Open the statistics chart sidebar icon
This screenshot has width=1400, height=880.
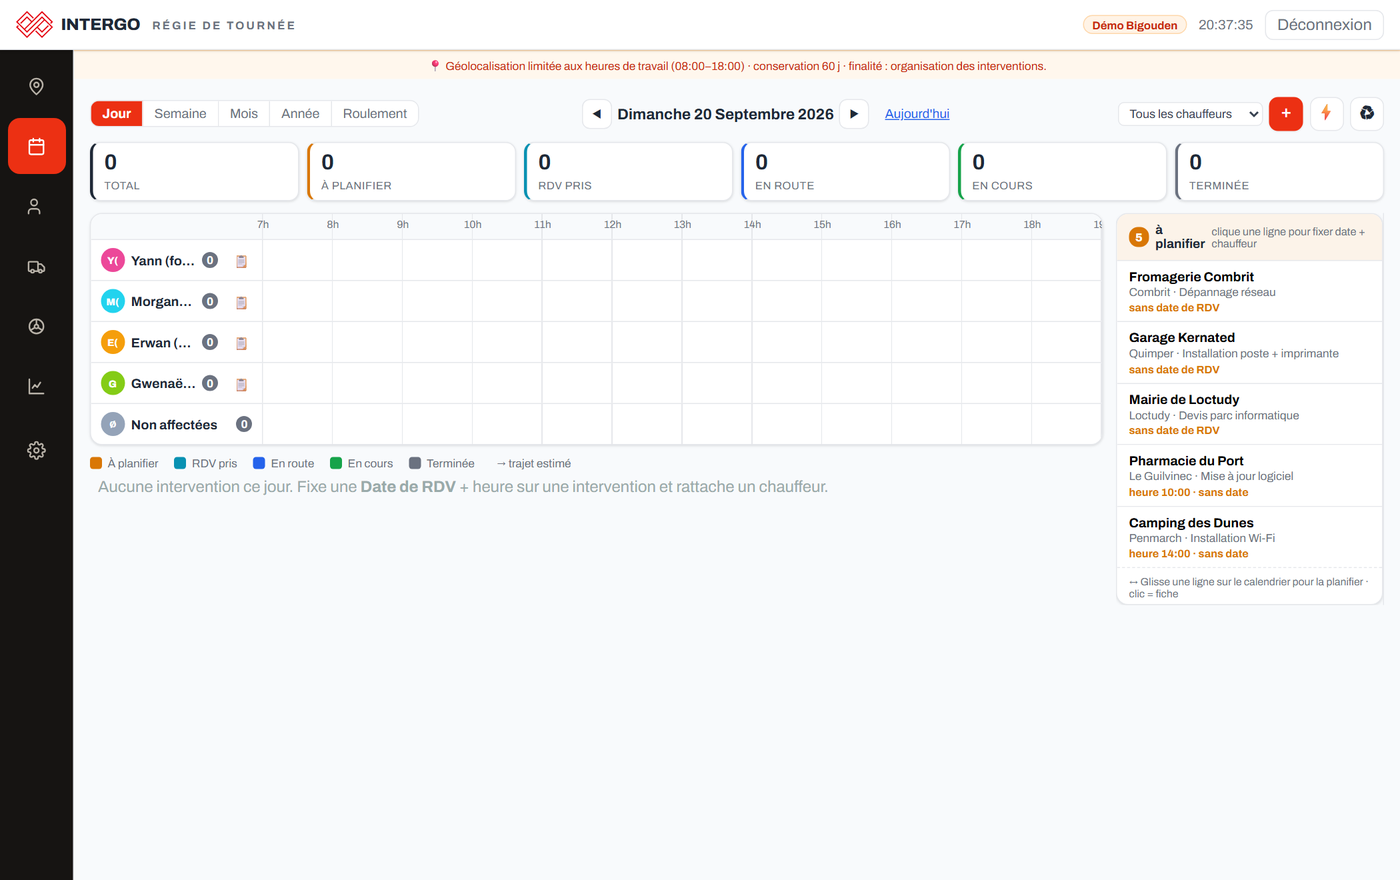(x=36, y=387)
